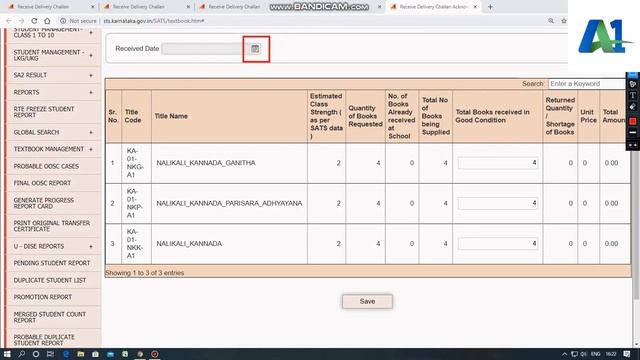Click the Received Date input field
This screenshot has width=640, height=360.
point(203,49)
